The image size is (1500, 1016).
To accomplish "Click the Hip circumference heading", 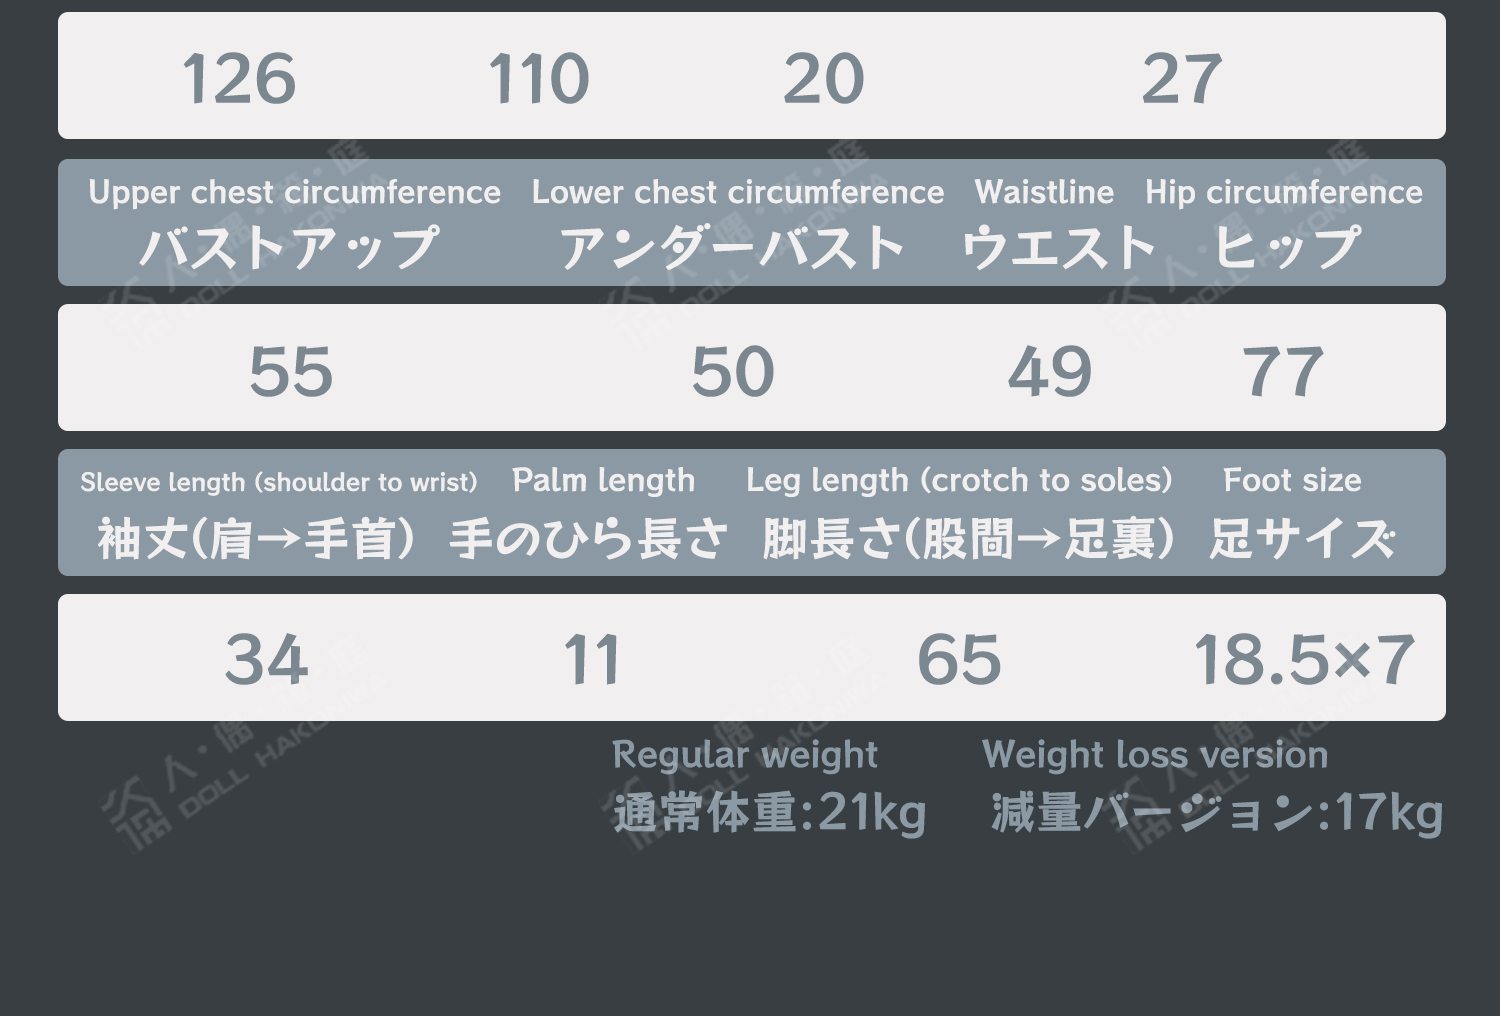I will (1283, 192).
